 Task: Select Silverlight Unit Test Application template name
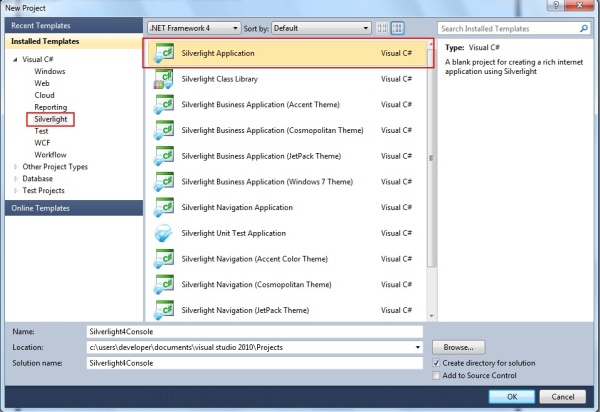tap(233, 233)
